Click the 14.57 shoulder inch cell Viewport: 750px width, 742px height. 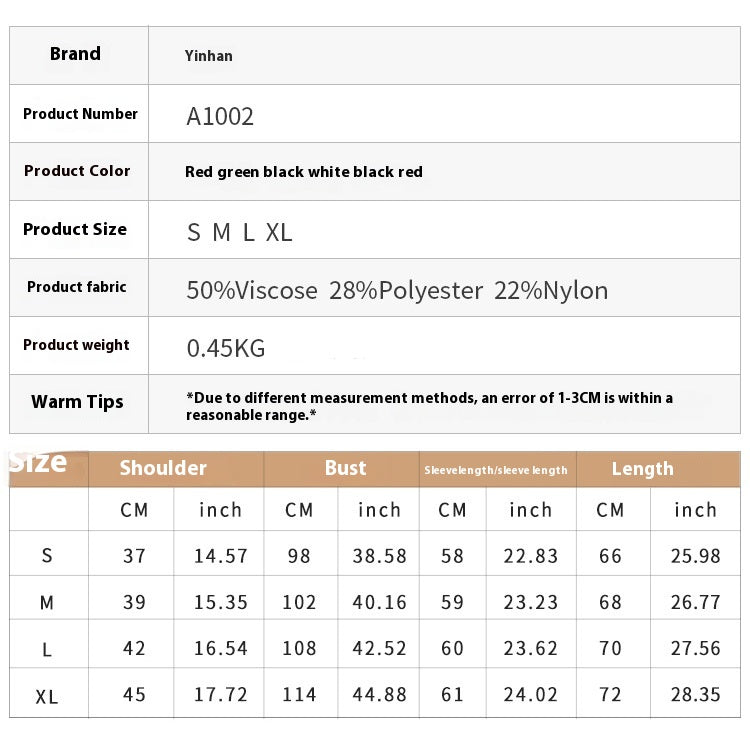point(220,556)
